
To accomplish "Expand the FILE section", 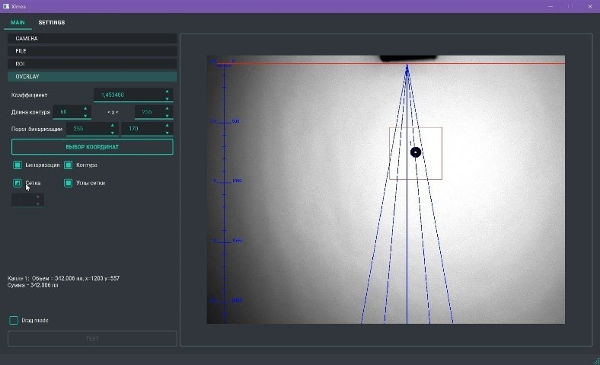I will [92, 51].
